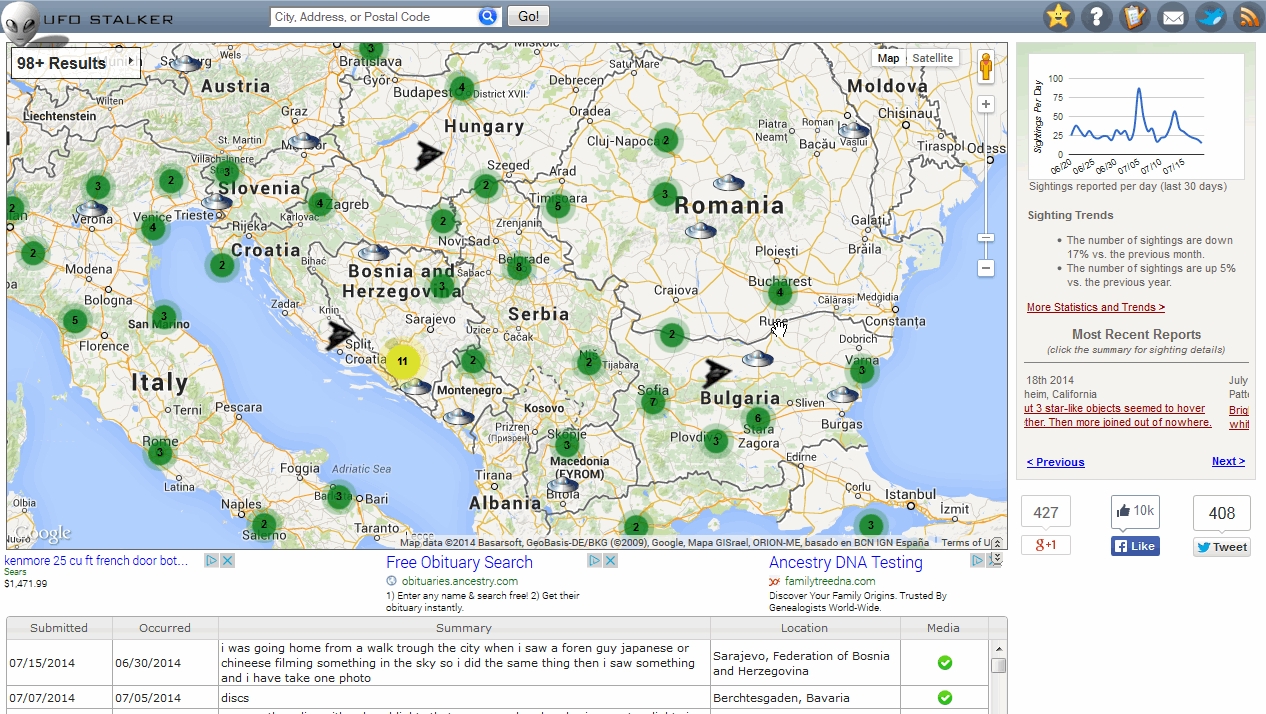The image size is (1266, 714).
Task: Click the yellow cluster marker labeled 11
Action: coord(402,361)
